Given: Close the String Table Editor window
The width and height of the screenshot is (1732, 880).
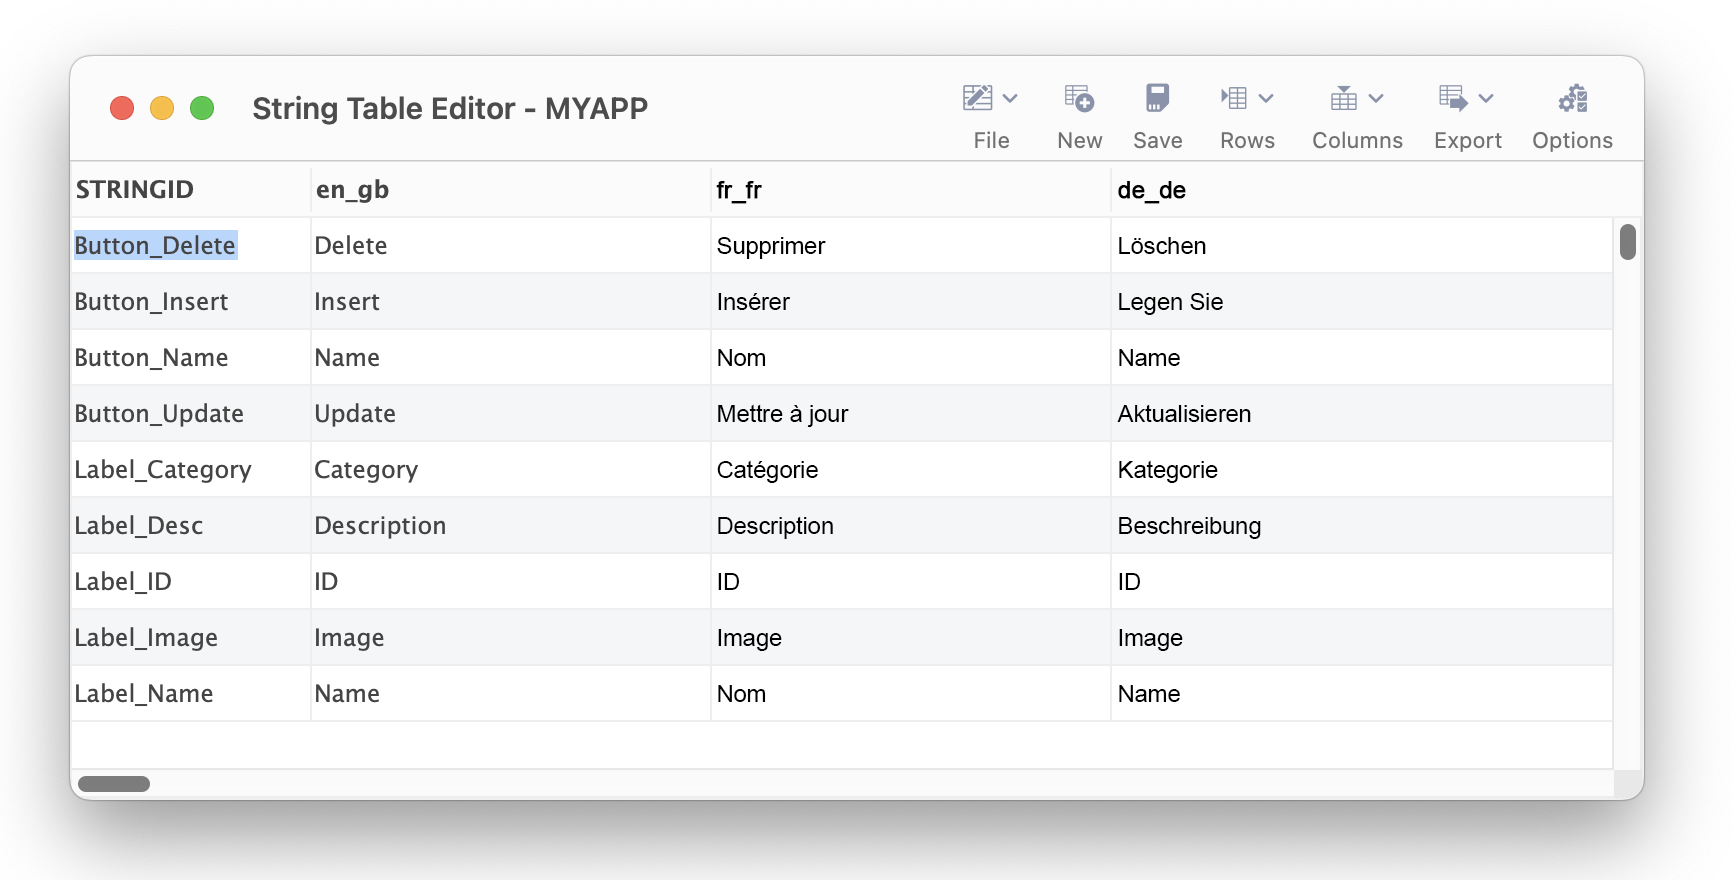Looking at the screenshot, I should pyautogui.click(x=122, y=108).
